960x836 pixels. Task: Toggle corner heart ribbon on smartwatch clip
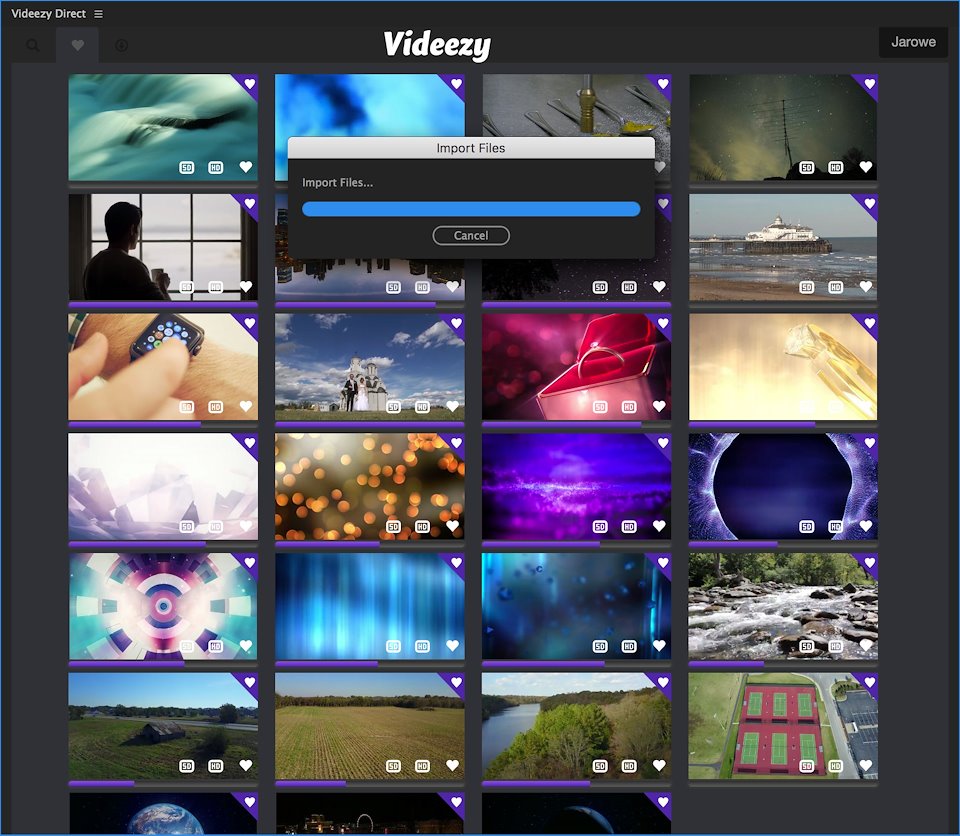pos(249,323)
